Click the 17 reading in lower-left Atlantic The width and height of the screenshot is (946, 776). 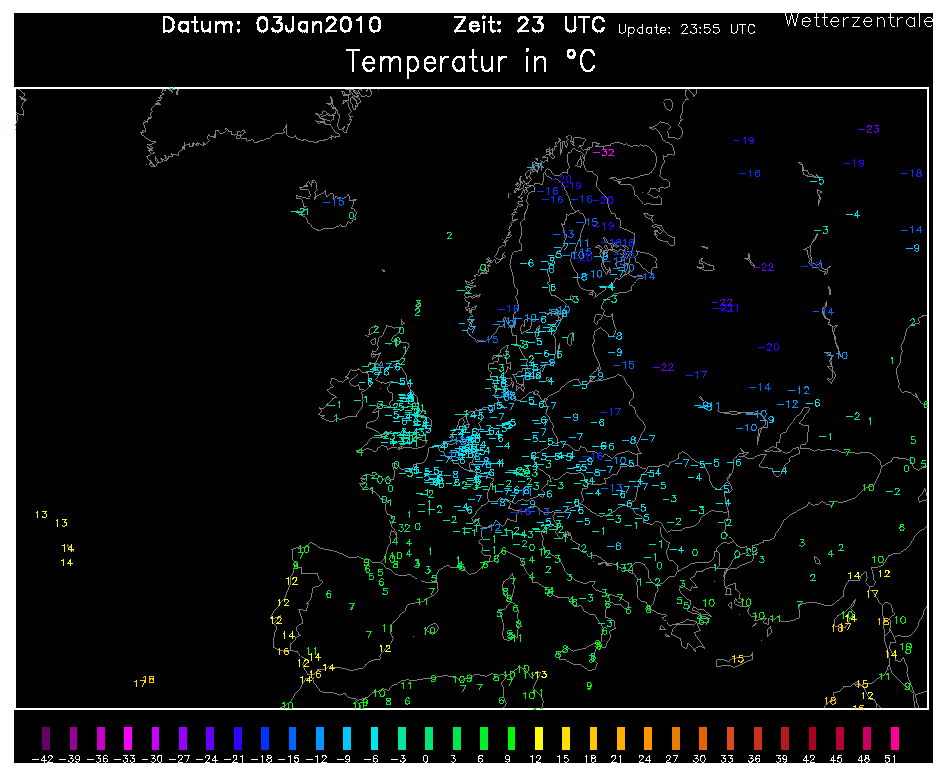click(x=139, y=684)
